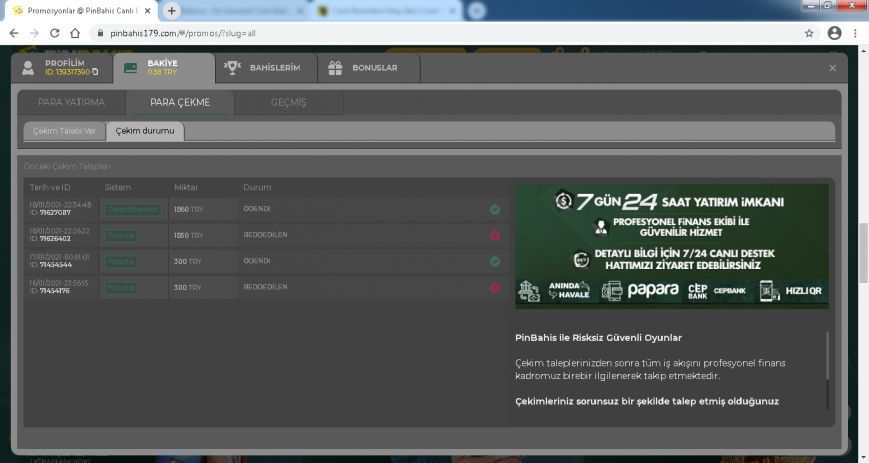Click the Papara logo in banner
The height and width of the screenshot is (463, 869).
tap(653, 290)
